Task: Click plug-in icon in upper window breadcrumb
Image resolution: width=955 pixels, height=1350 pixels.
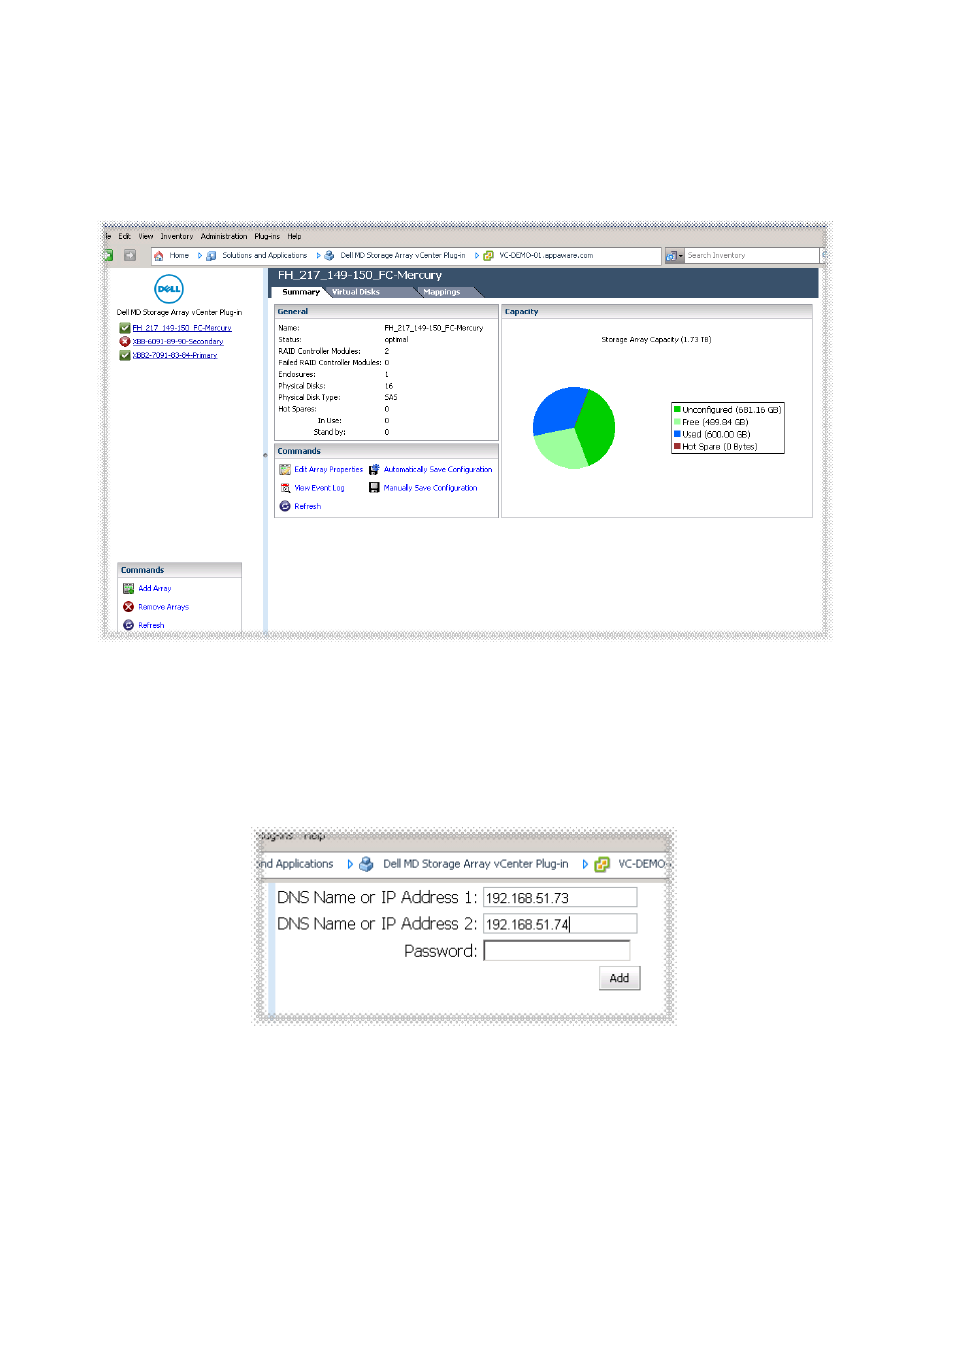Action: 329,256
